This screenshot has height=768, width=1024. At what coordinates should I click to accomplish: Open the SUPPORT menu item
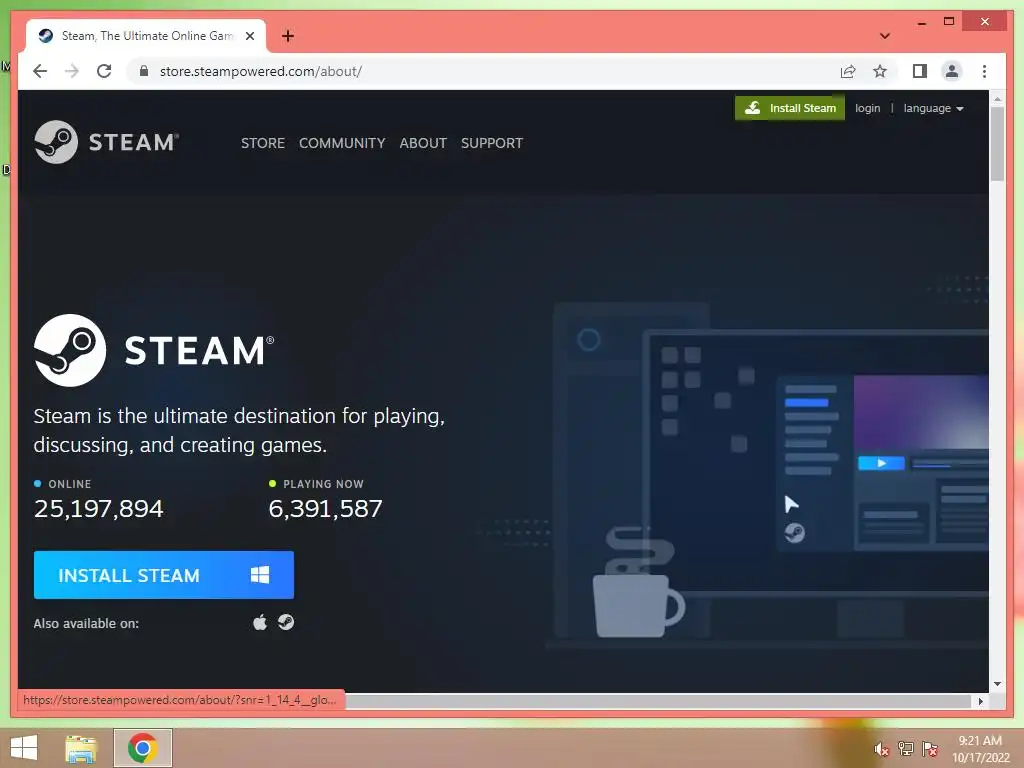click(492, 143)
